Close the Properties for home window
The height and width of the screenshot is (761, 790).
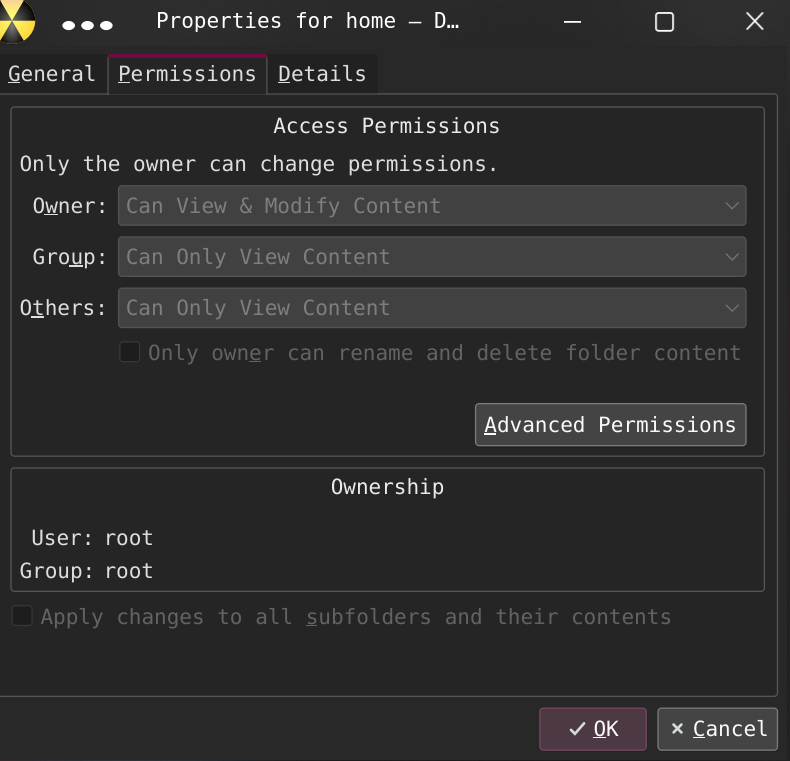(755, 21)
